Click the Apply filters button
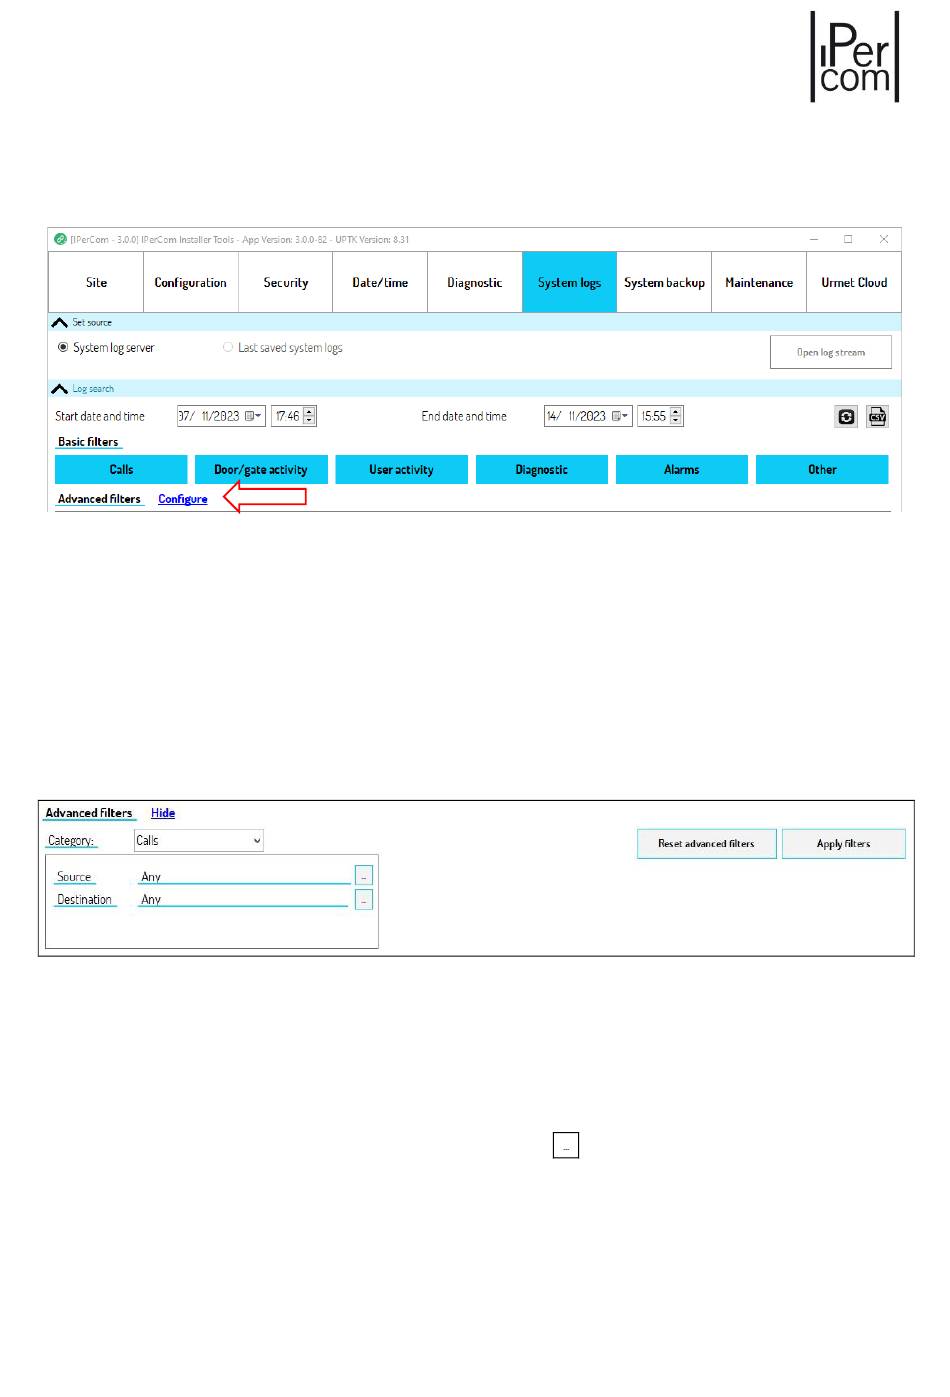This screenshot has width=950, height=1397. click(843, 844)
